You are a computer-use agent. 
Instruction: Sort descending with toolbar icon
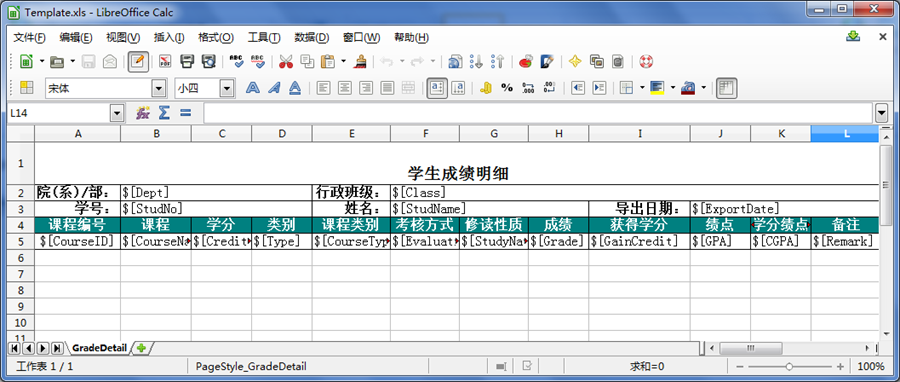point(498,61)
